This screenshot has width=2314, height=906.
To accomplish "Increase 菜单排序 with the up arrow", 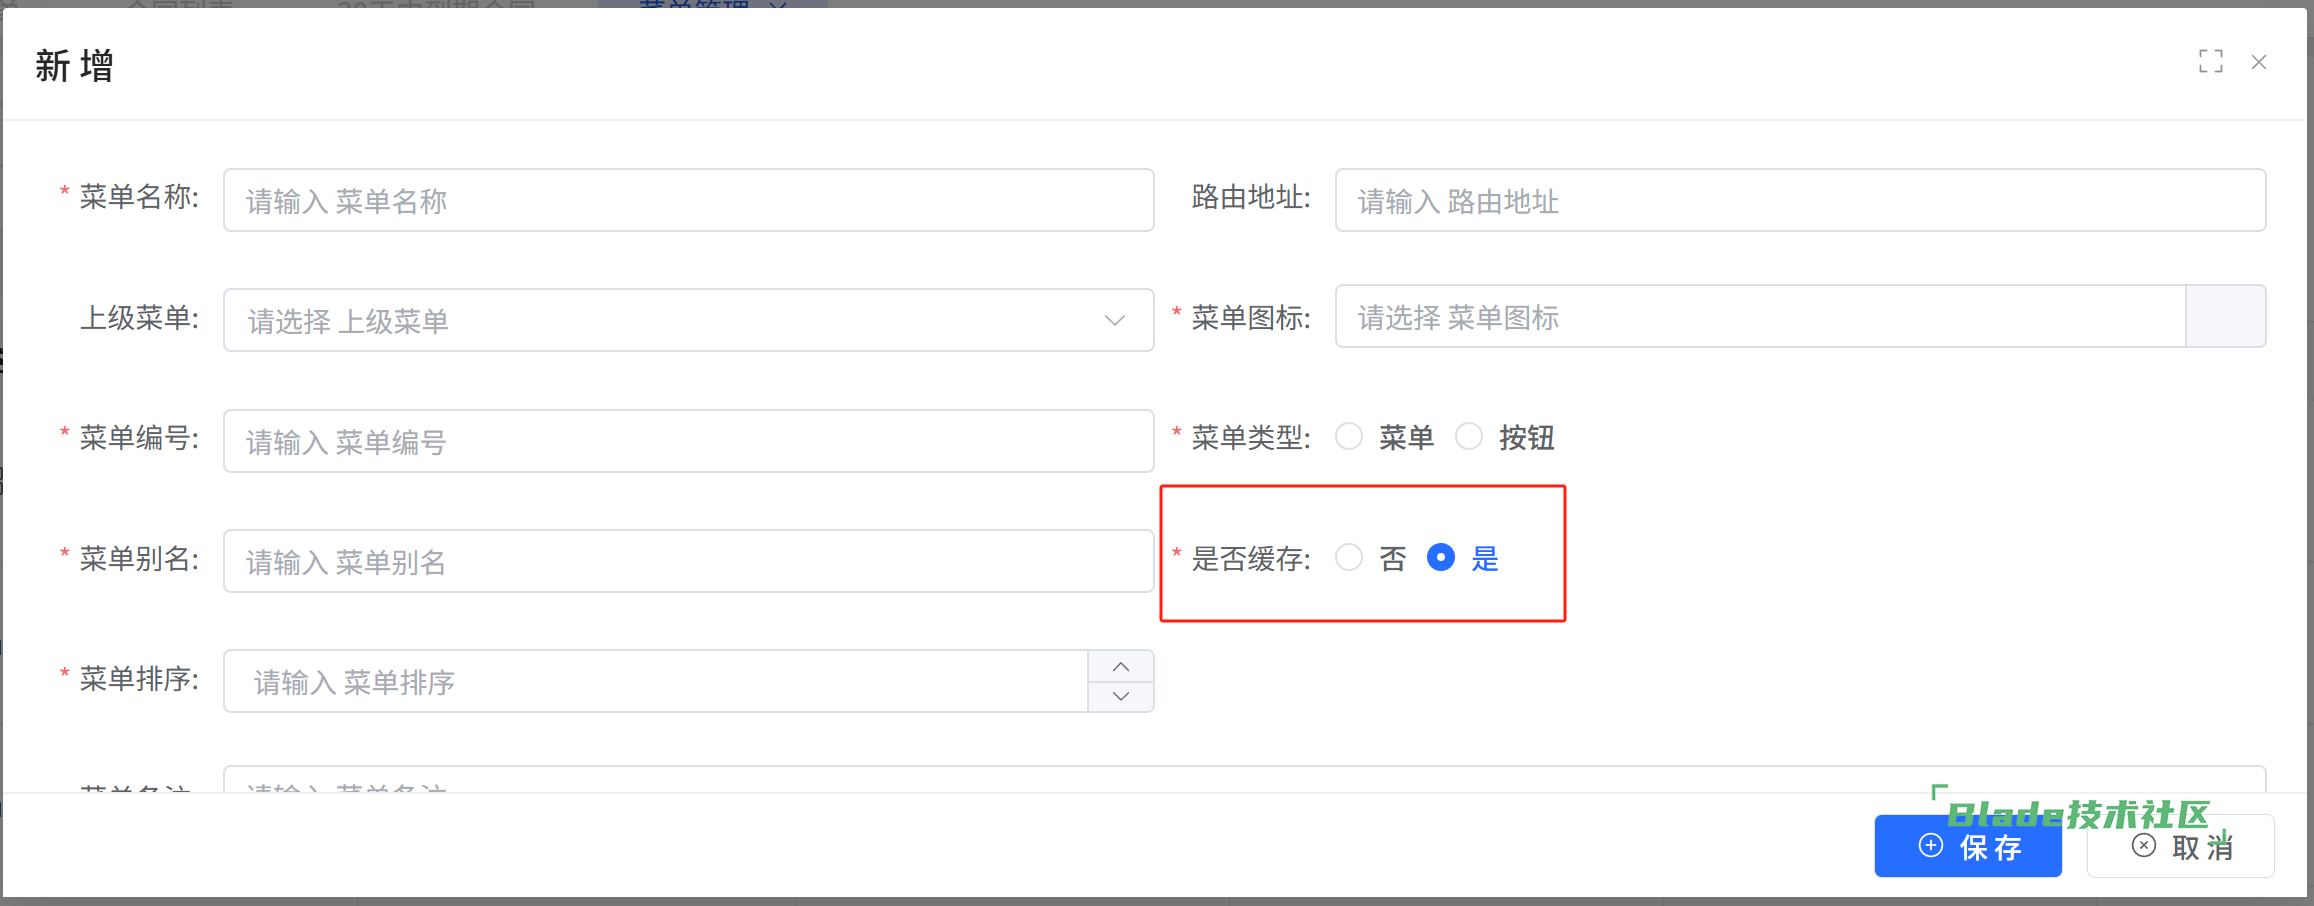I will click(x=1121, y=667).
